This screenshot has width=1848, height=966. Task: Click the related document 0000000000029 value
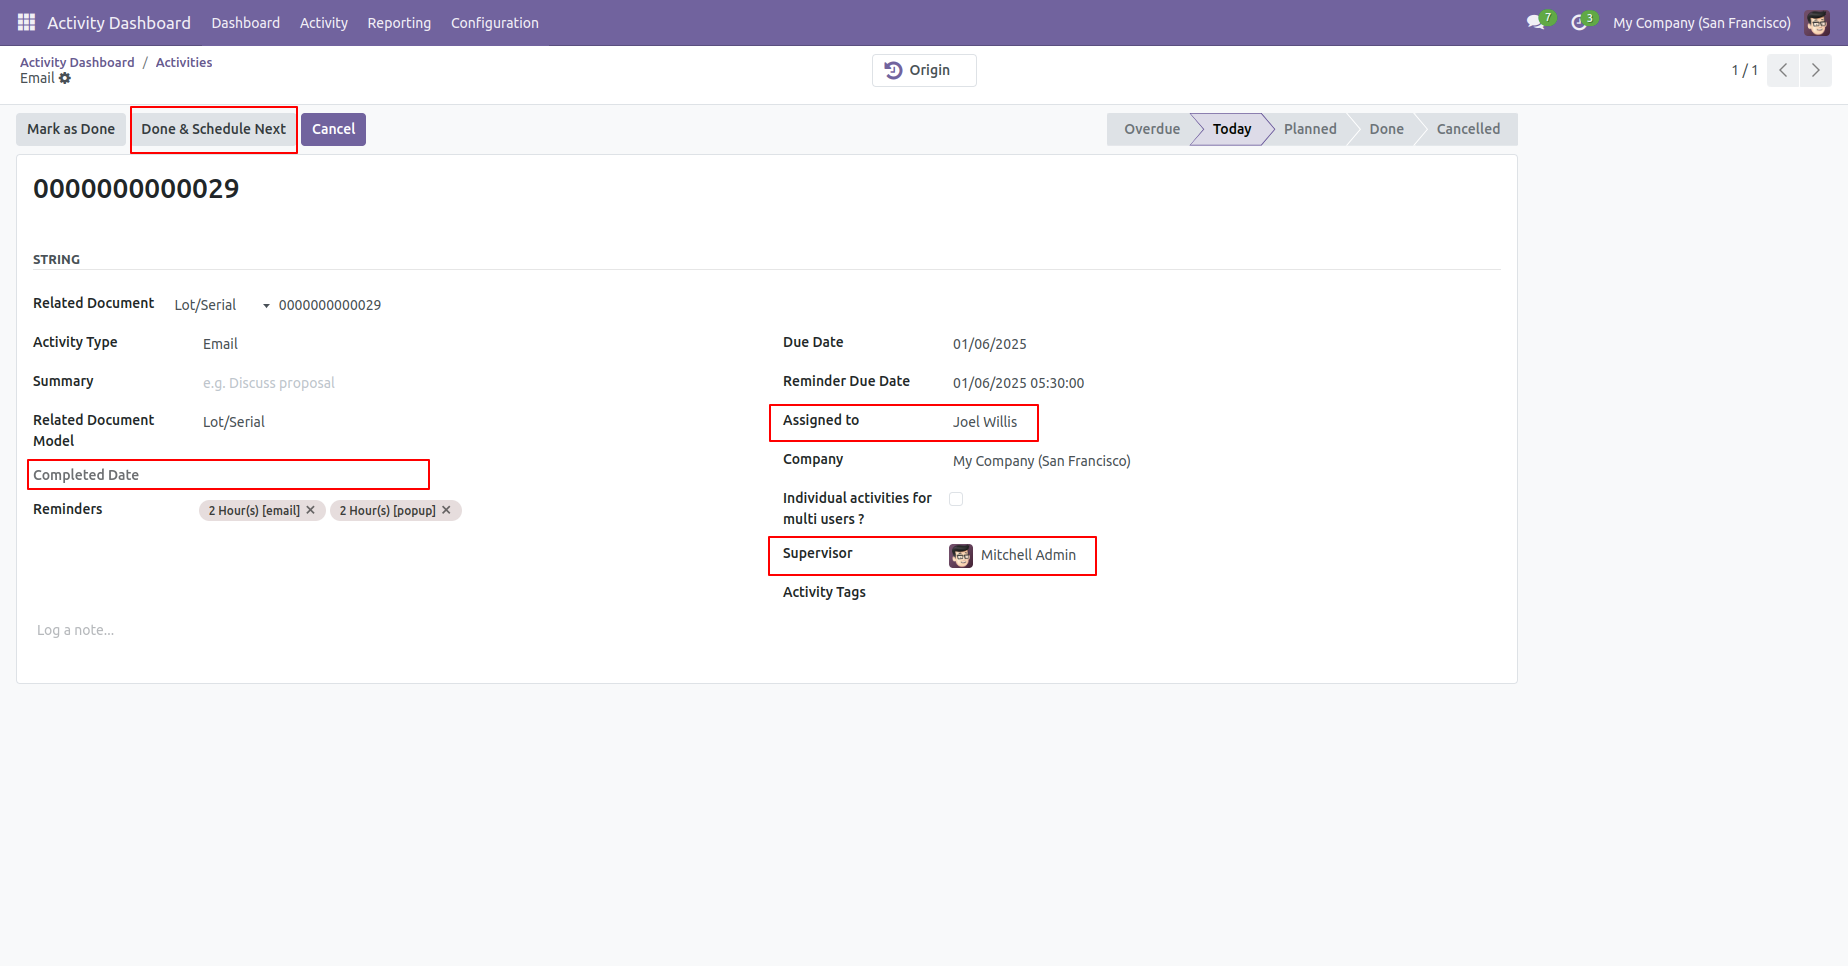[330, 305]
